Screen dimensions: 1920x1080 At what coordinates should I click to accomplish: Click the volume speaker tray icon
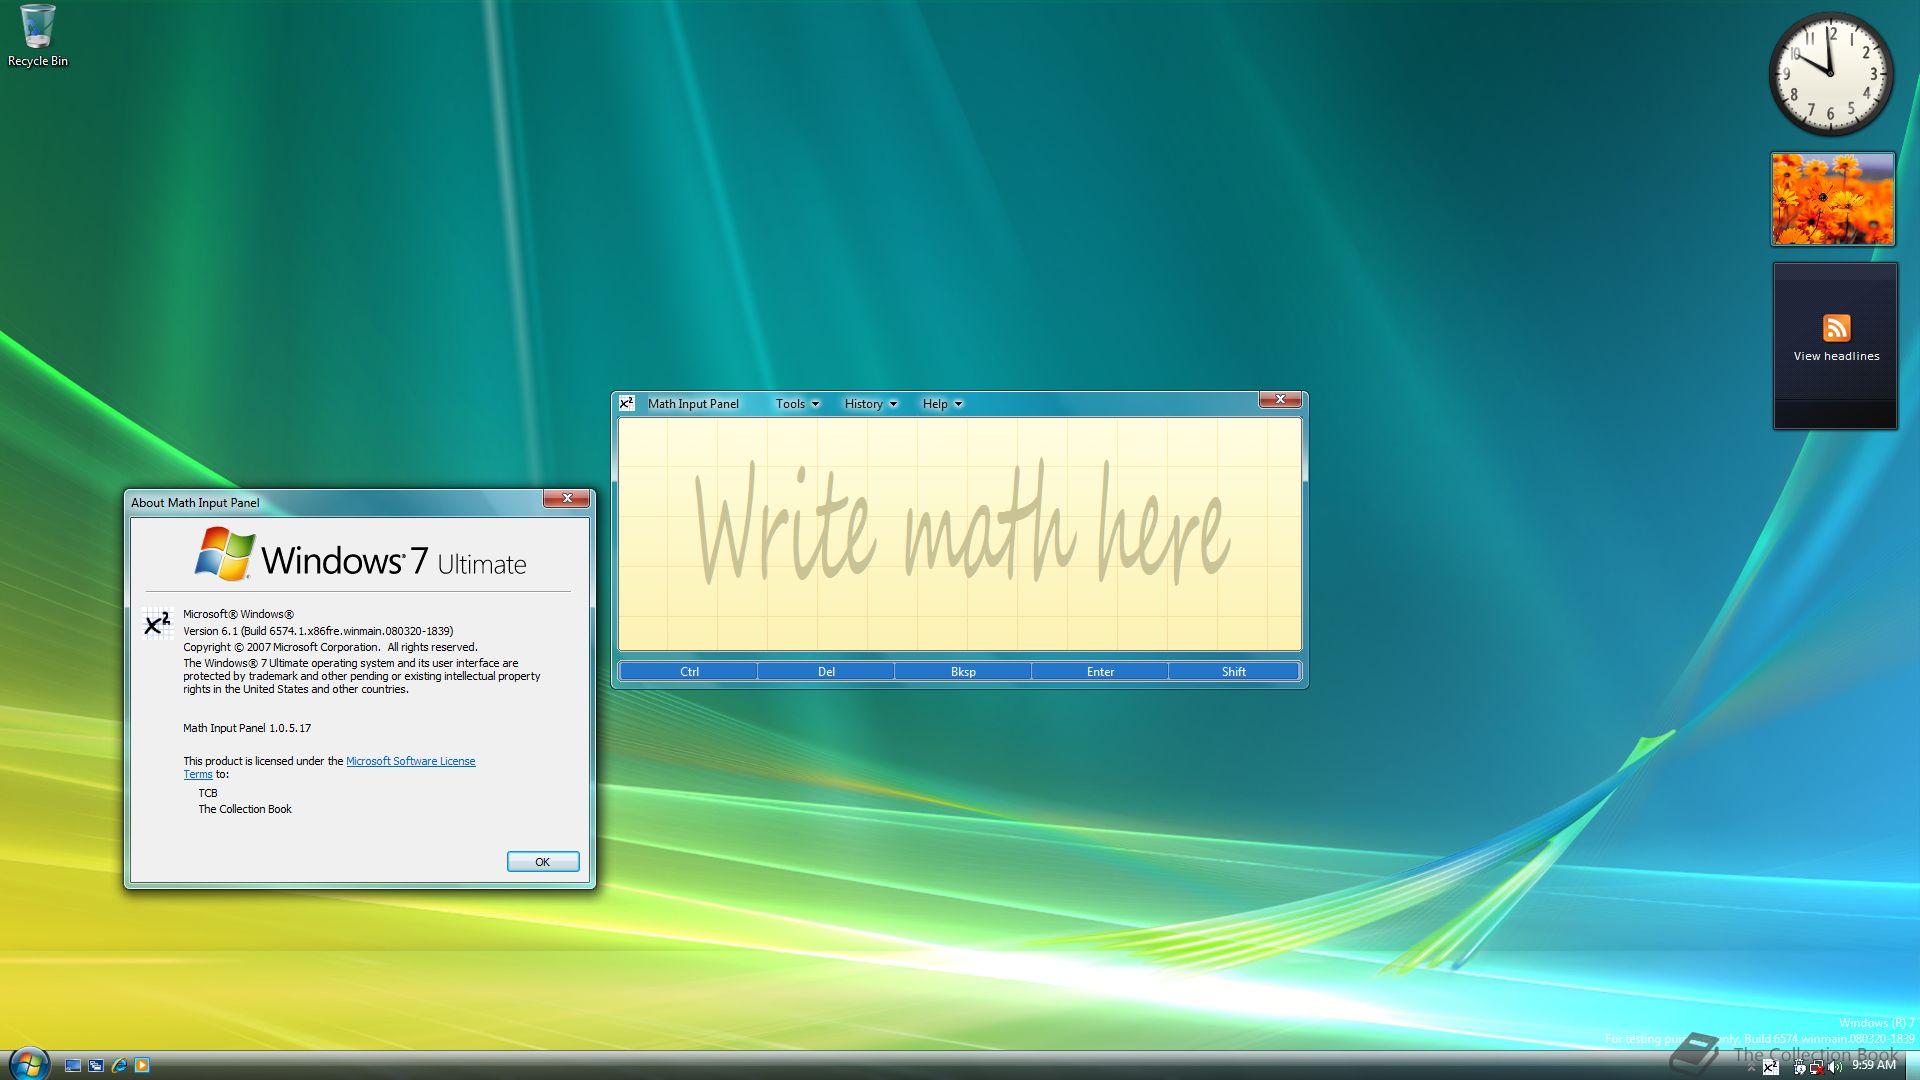point(1835,1067)
